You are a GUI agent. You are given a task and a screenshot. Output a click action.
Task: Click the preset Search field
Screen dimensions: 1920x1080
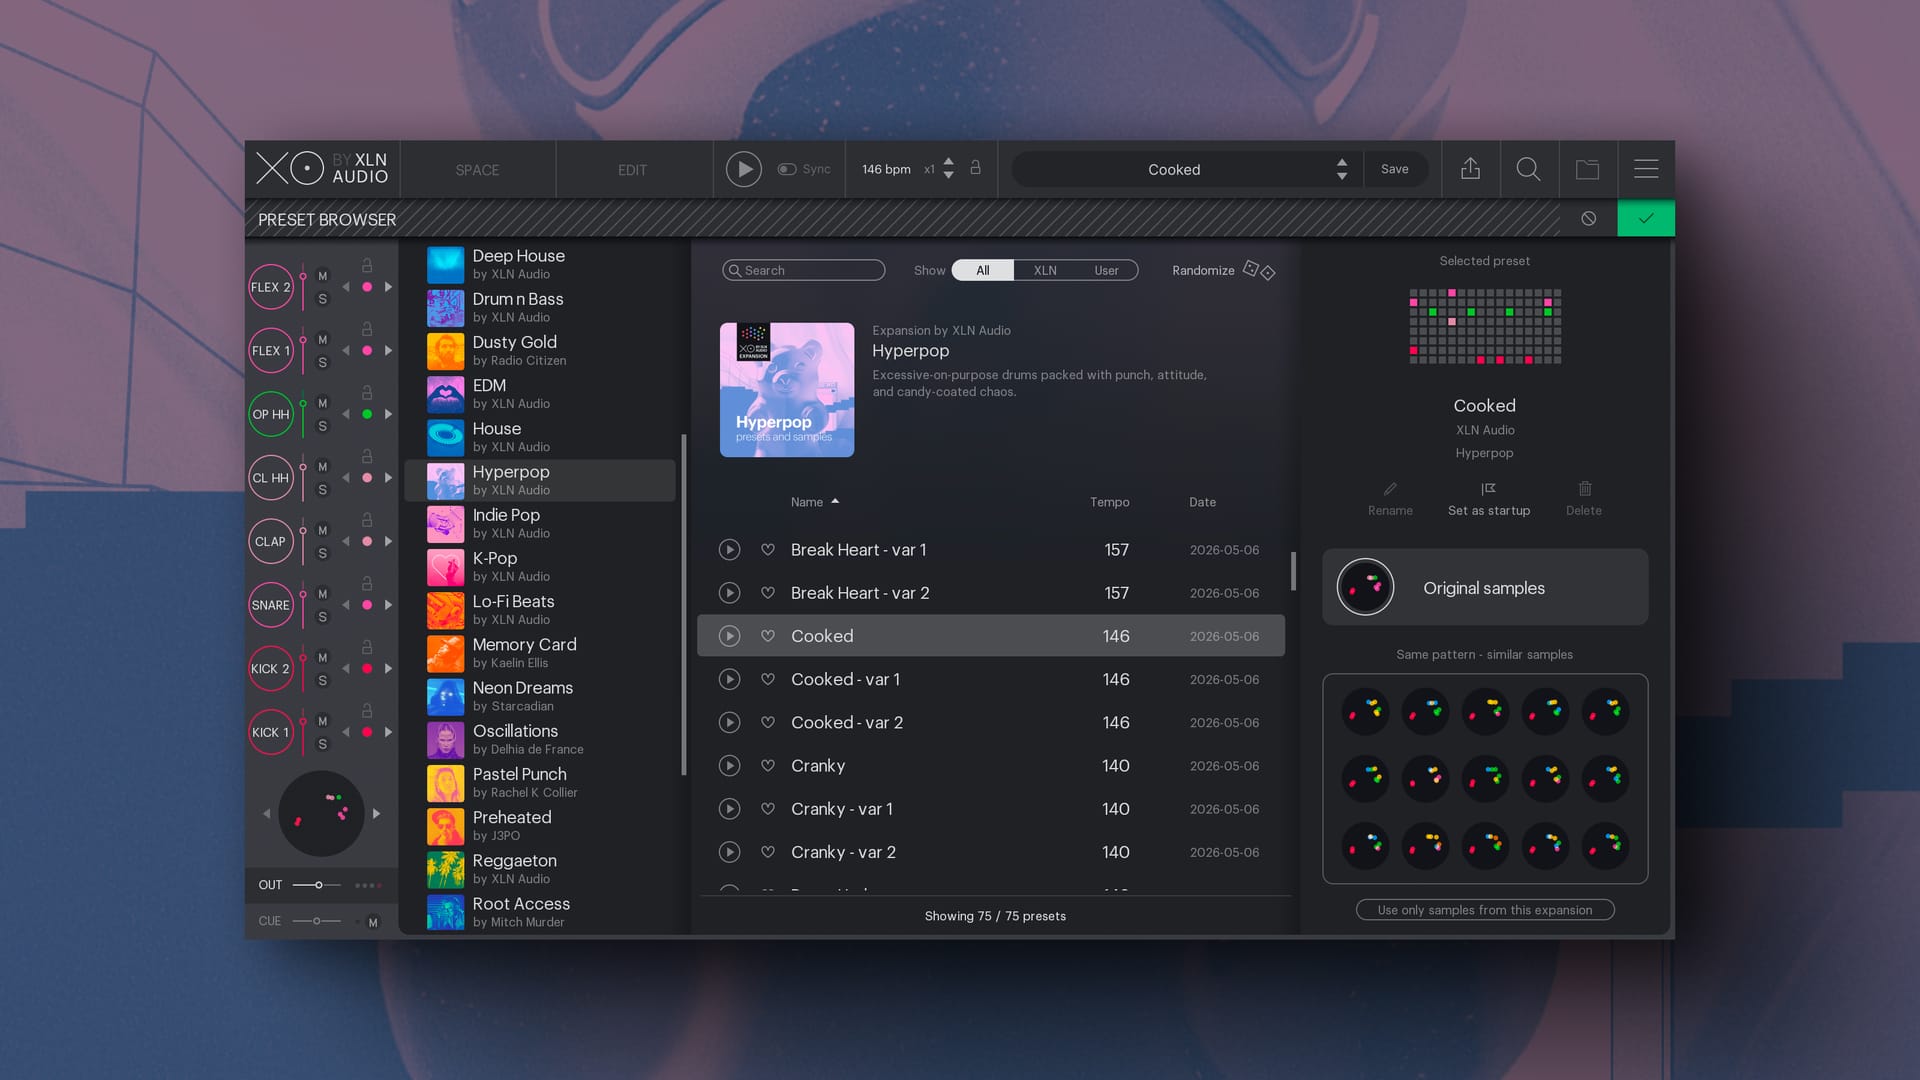click(804, 270)
